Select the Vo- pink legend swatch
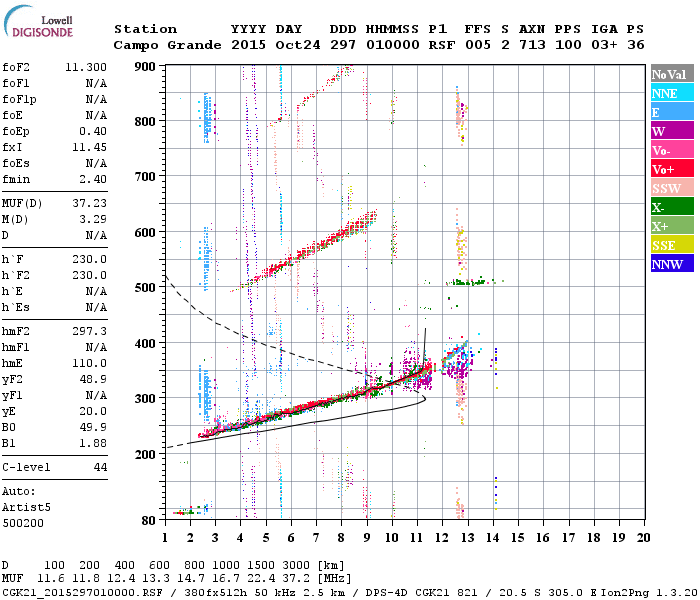Screen dimensions: 700x600 tap(672, 150)
